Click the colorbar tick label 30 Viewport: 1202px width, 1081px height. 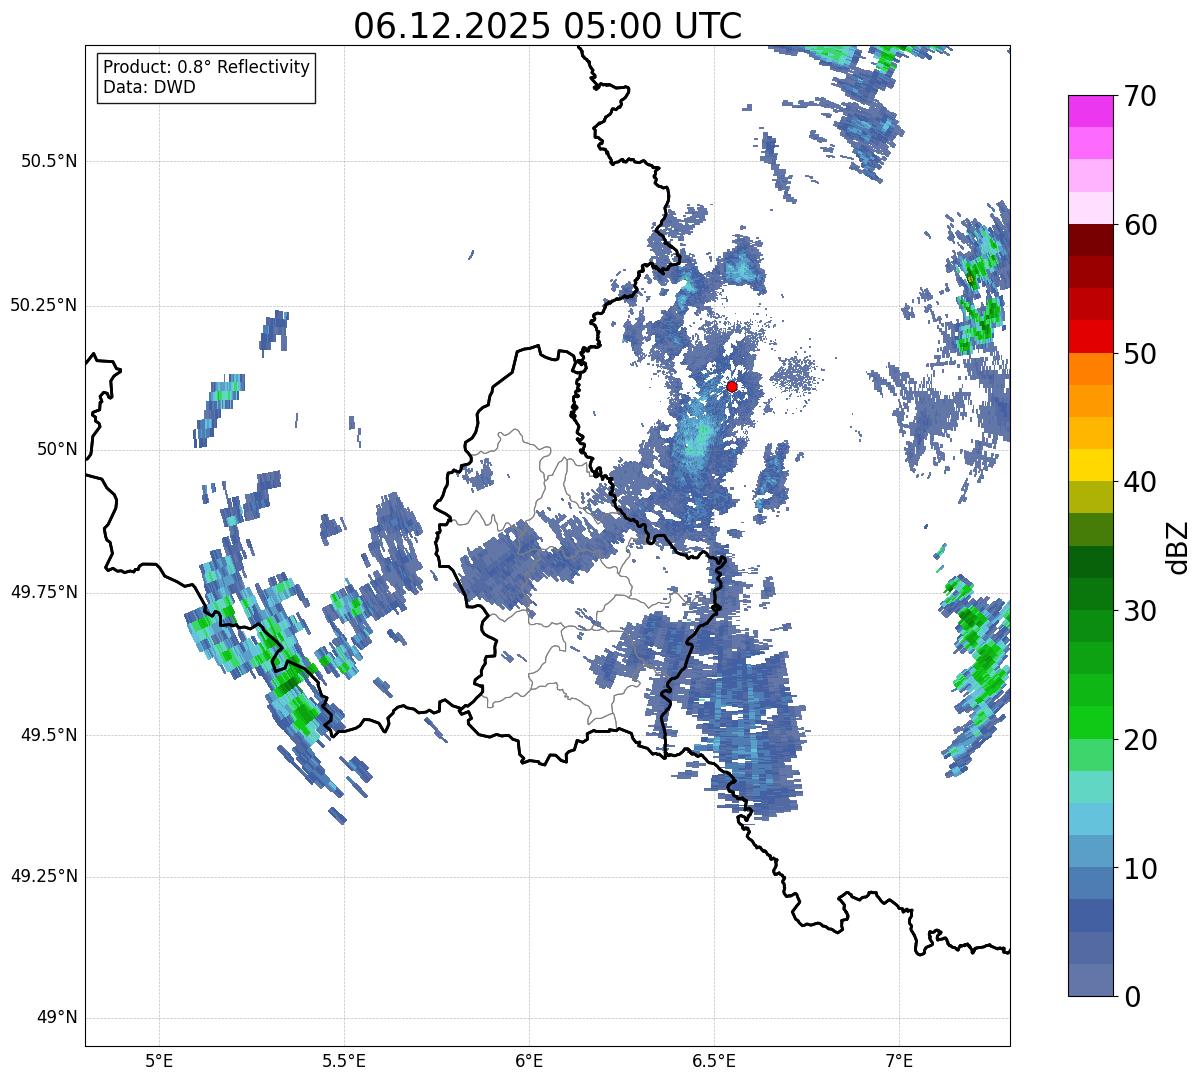coord(1140,611)
